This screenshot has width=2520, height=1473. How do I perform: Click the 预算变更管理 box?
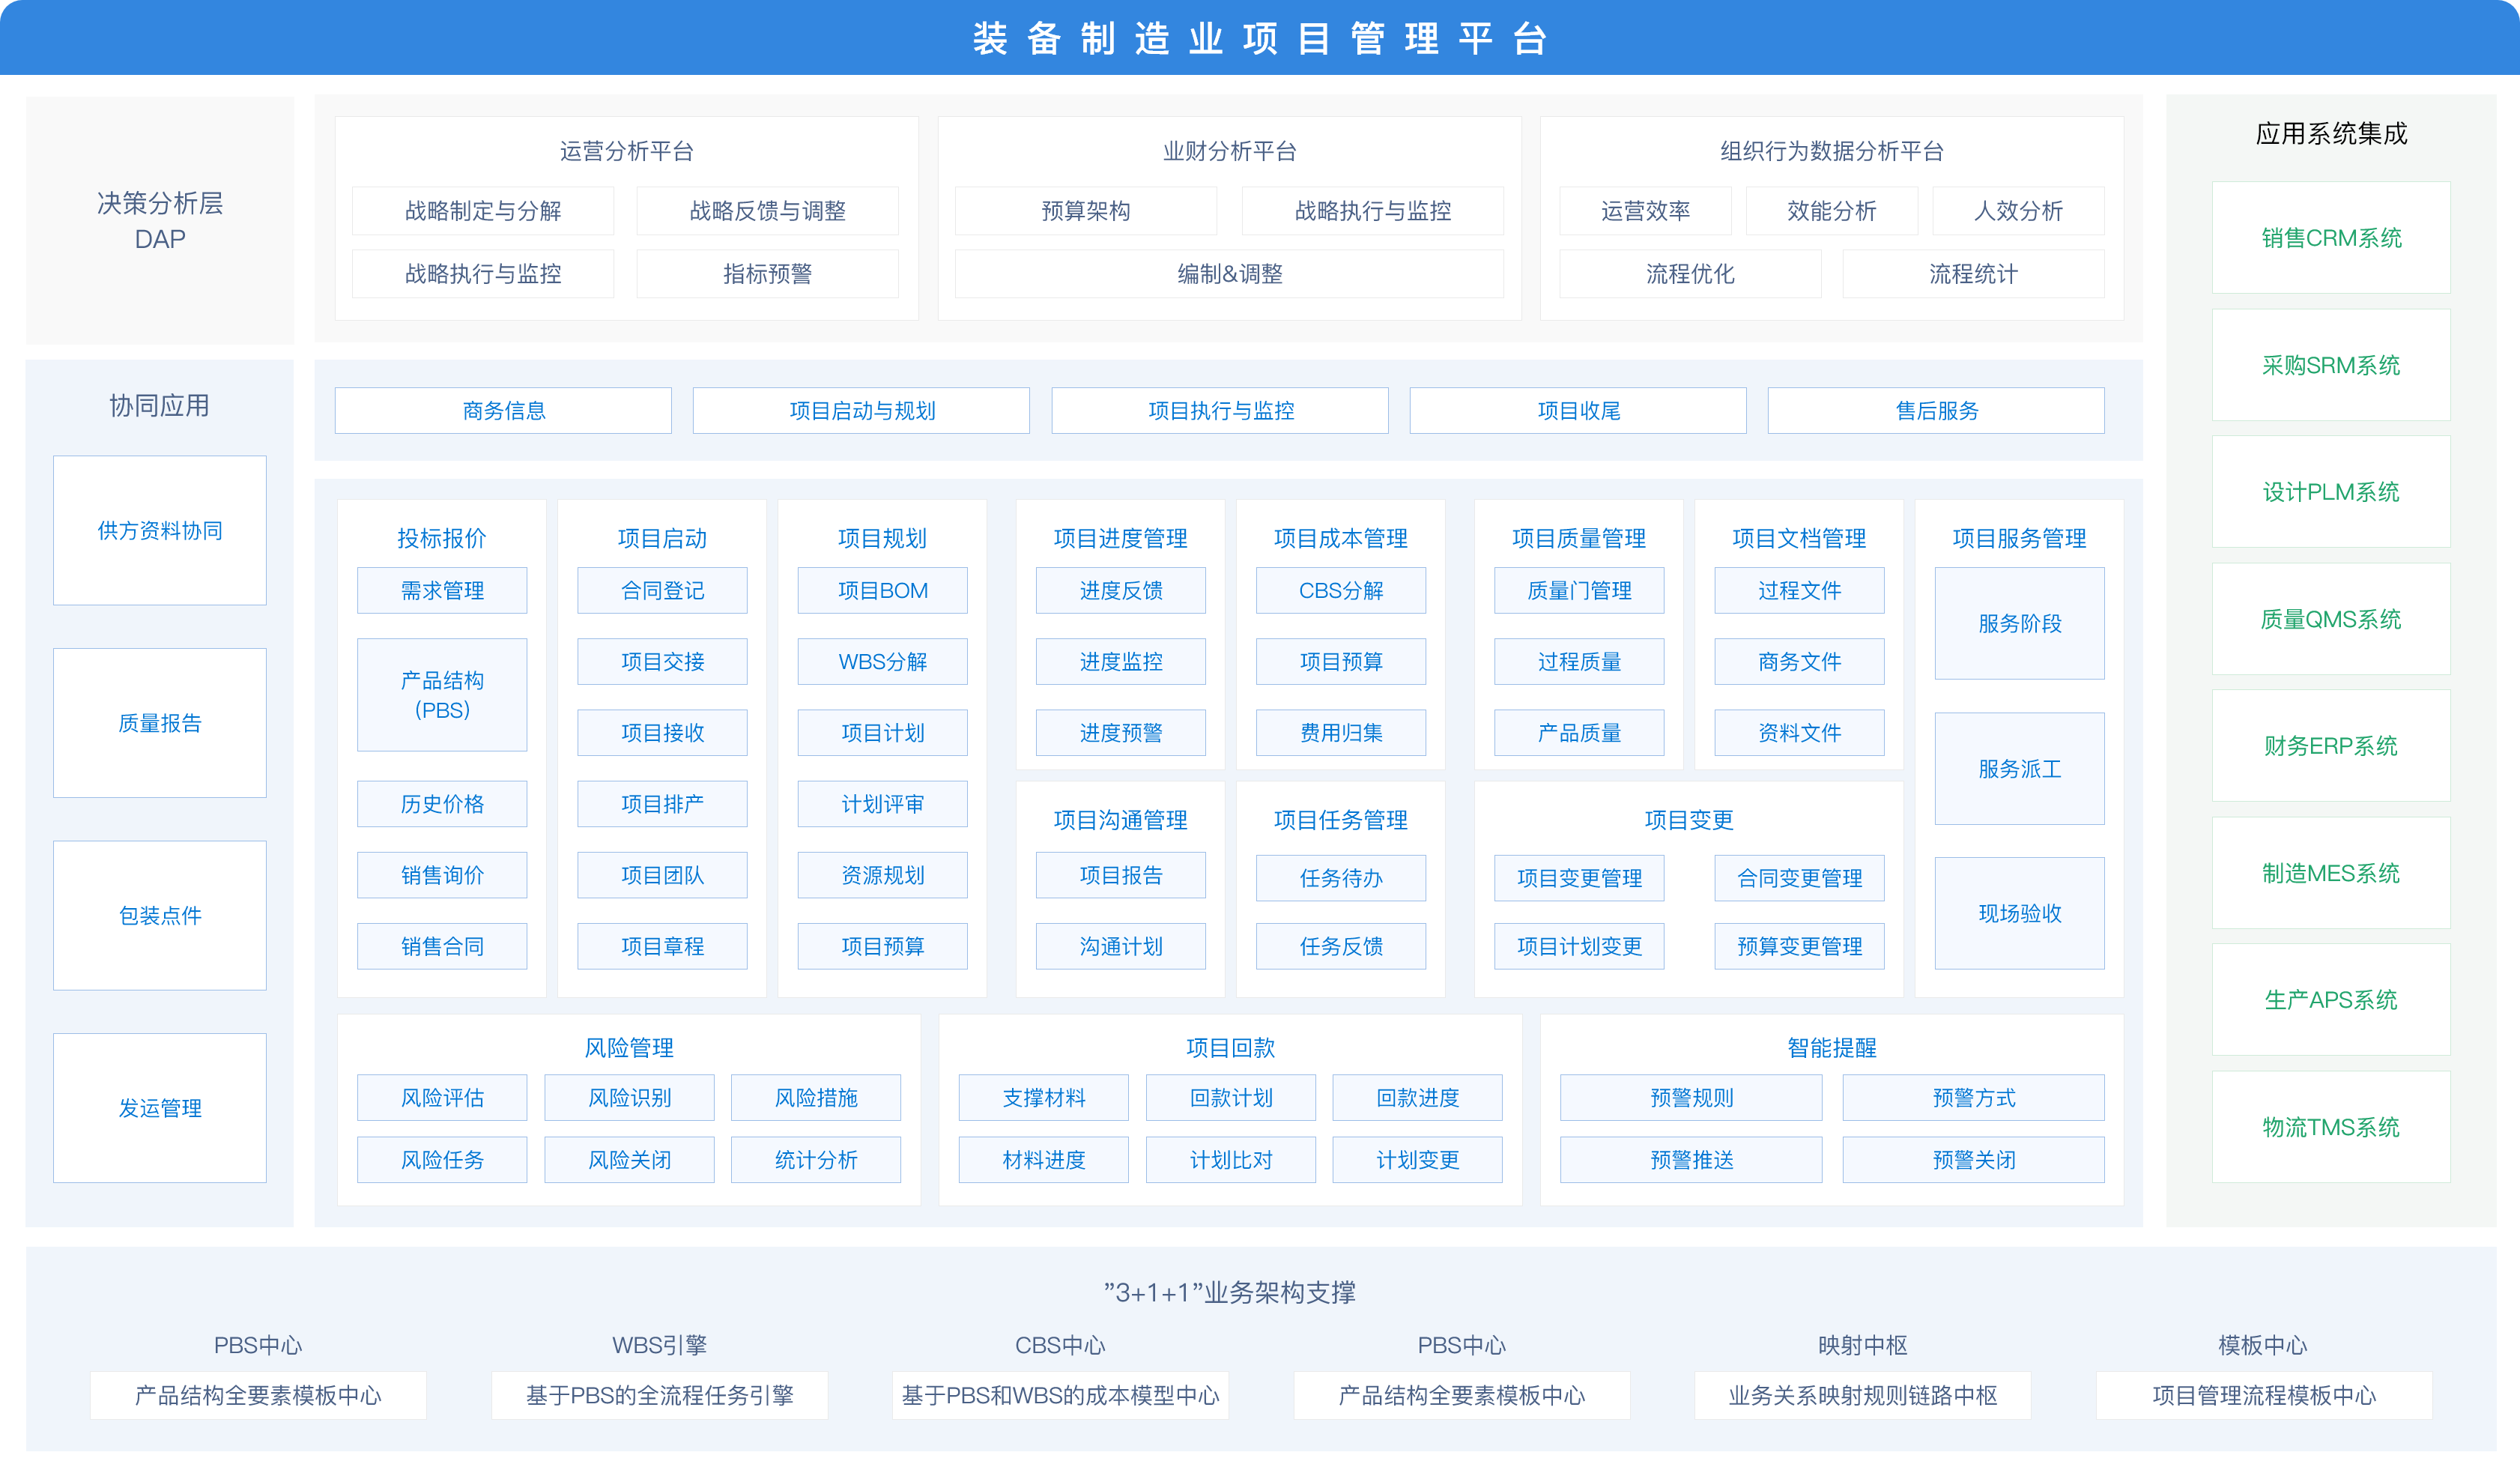(x=1799, y=946)
